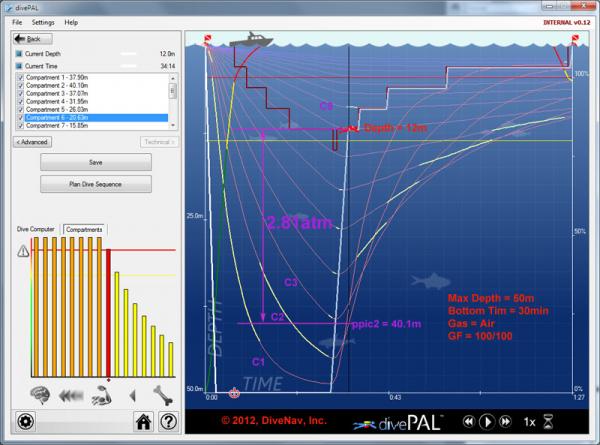This screenshot has width=600, height=445.
Task: Open the Settings menu
Action: click(43, 21)
